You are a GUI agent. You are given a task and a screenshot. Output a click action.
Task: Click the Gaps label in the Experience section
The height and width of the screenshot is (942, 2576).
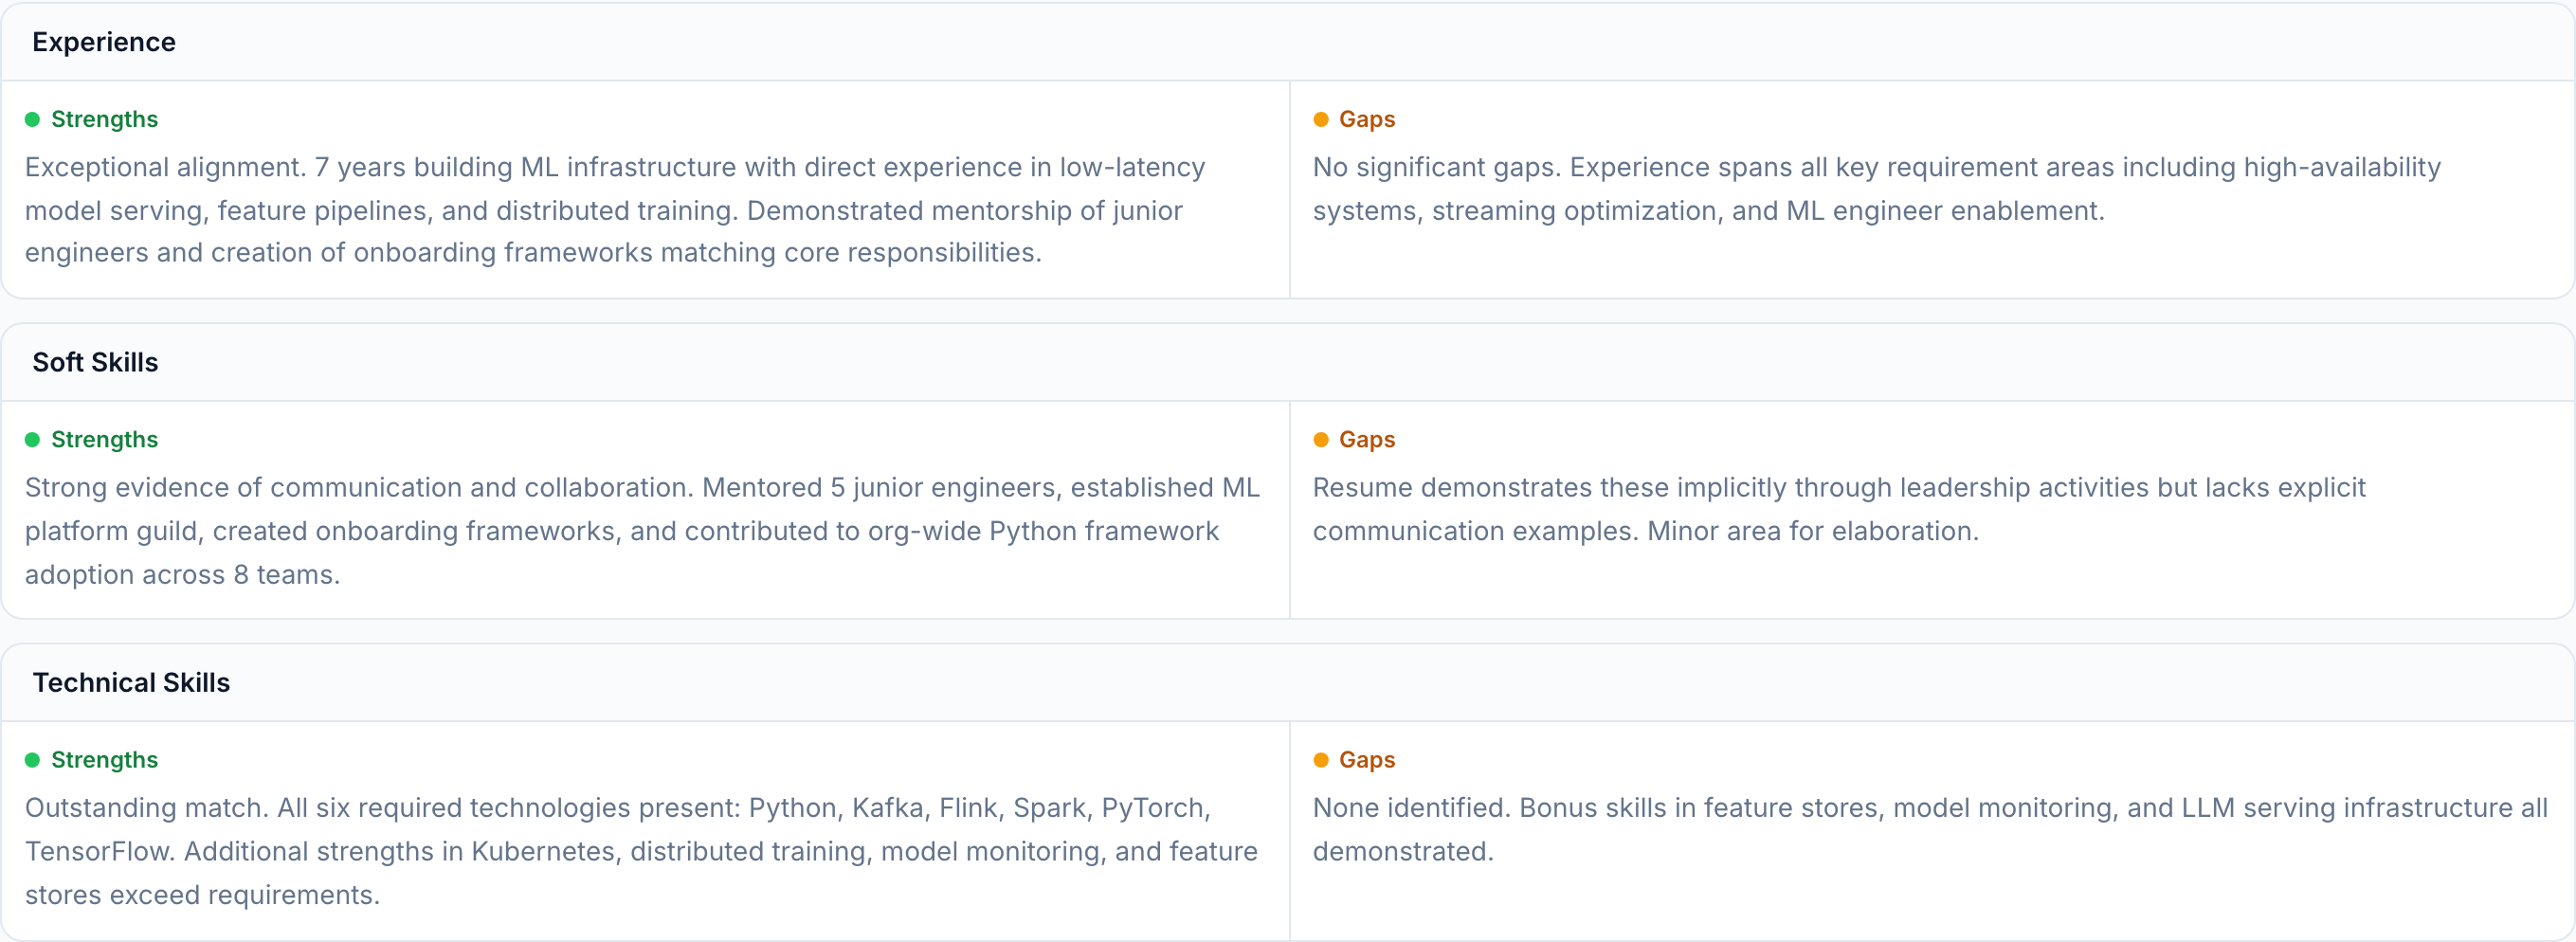[1366, 120]
